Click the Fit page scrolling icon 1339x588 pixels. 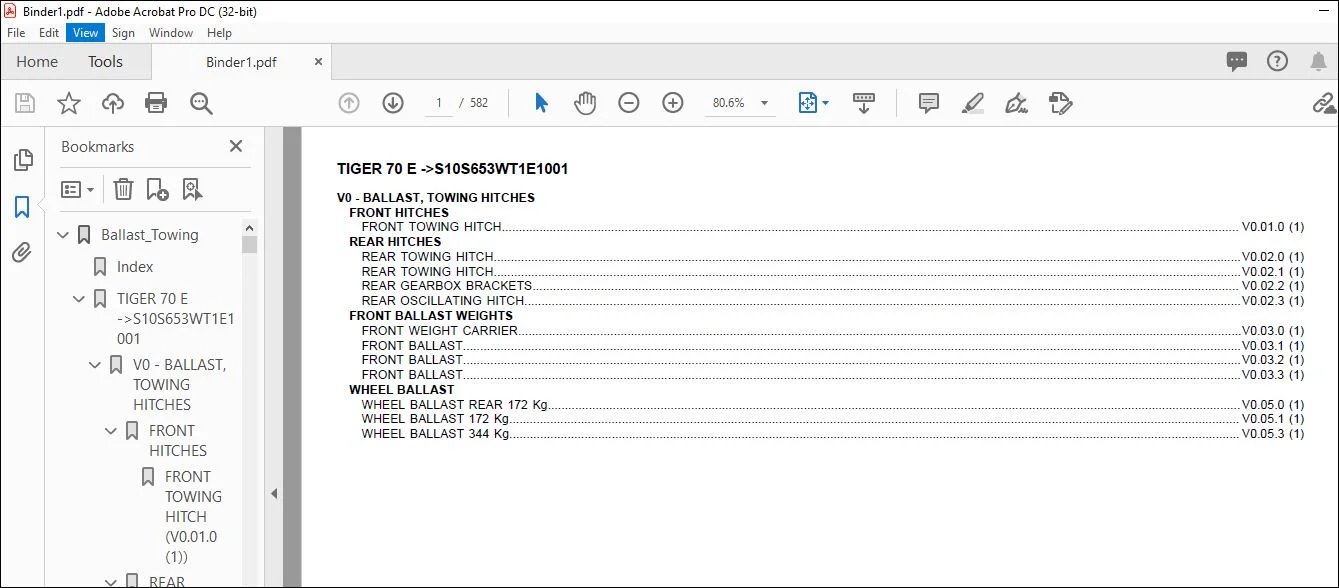click(808, 103)
